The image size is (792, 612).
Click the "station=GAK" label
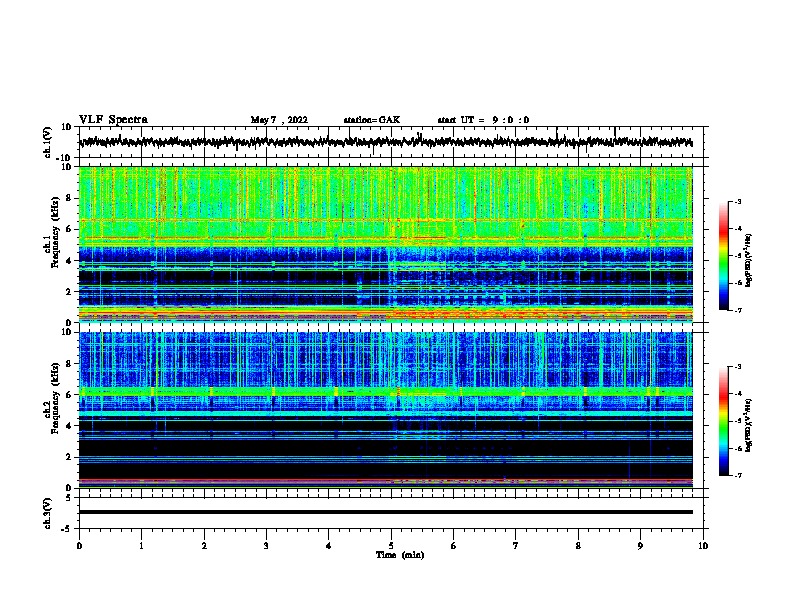[x=372, y=120]
